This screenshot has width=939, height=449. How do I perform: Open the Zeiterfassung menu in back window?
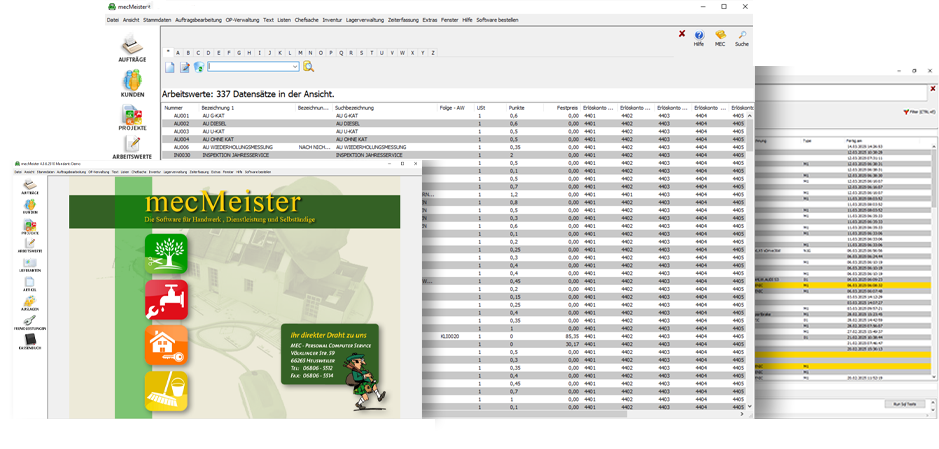pos(403,20)
